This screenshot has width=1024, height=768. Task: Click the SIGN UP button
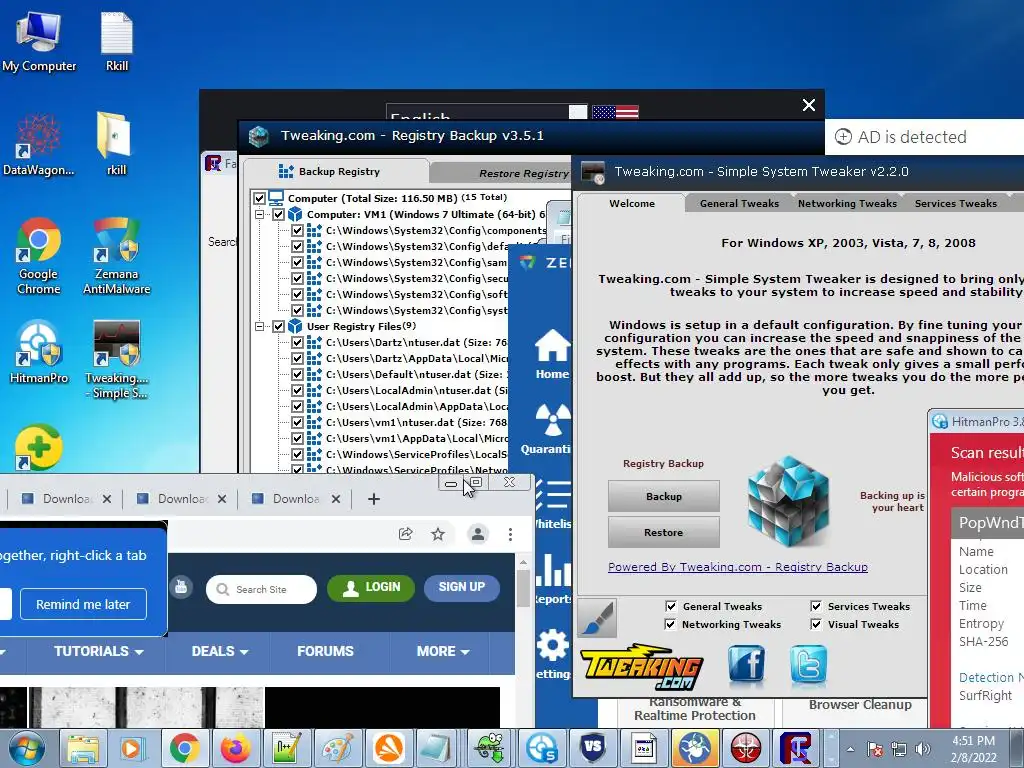tap(462, 587)
